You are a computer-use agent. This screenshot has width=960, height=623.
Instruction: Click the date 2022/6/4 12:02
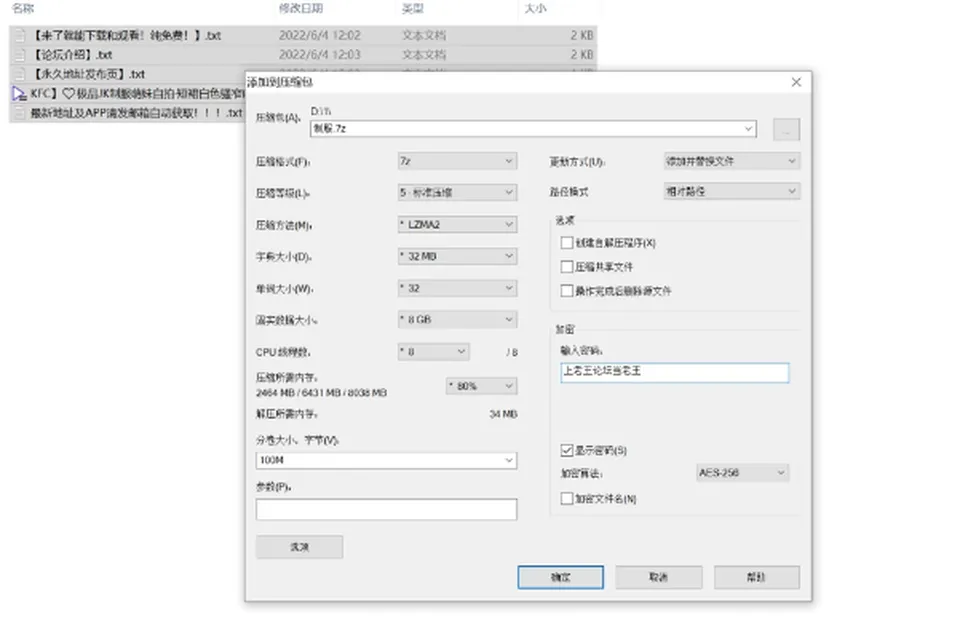320,35
